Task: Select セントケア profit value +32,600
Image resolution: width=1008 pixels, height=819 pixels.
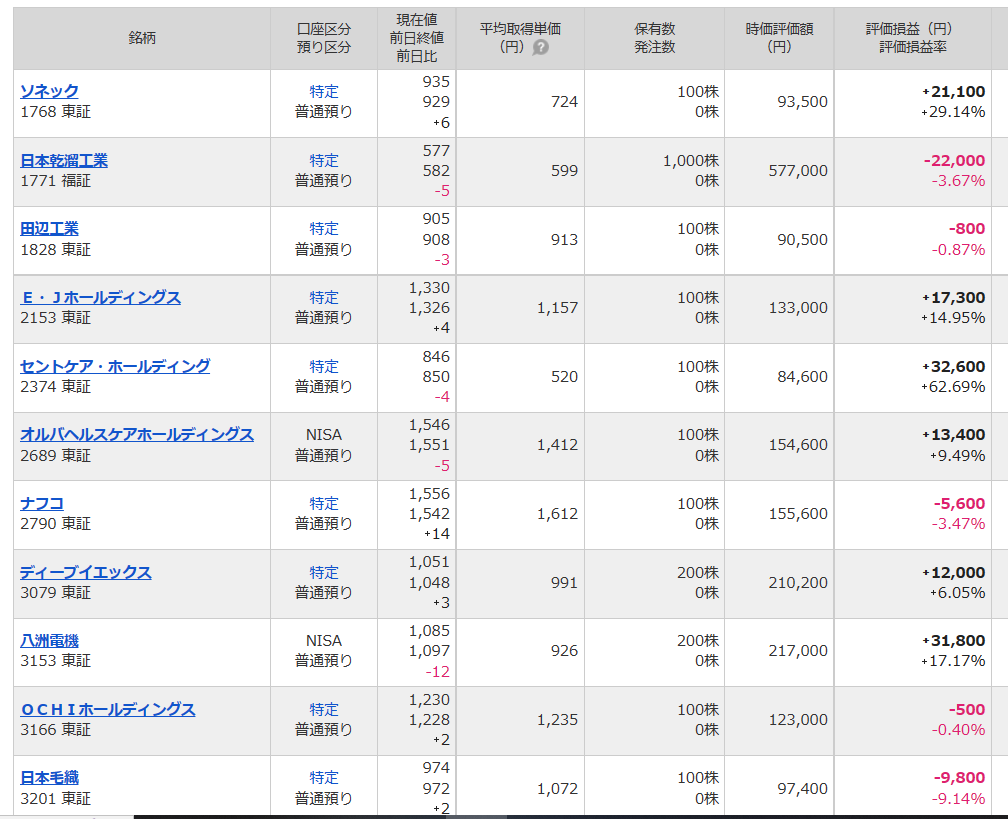Action: tap(953, 366)
